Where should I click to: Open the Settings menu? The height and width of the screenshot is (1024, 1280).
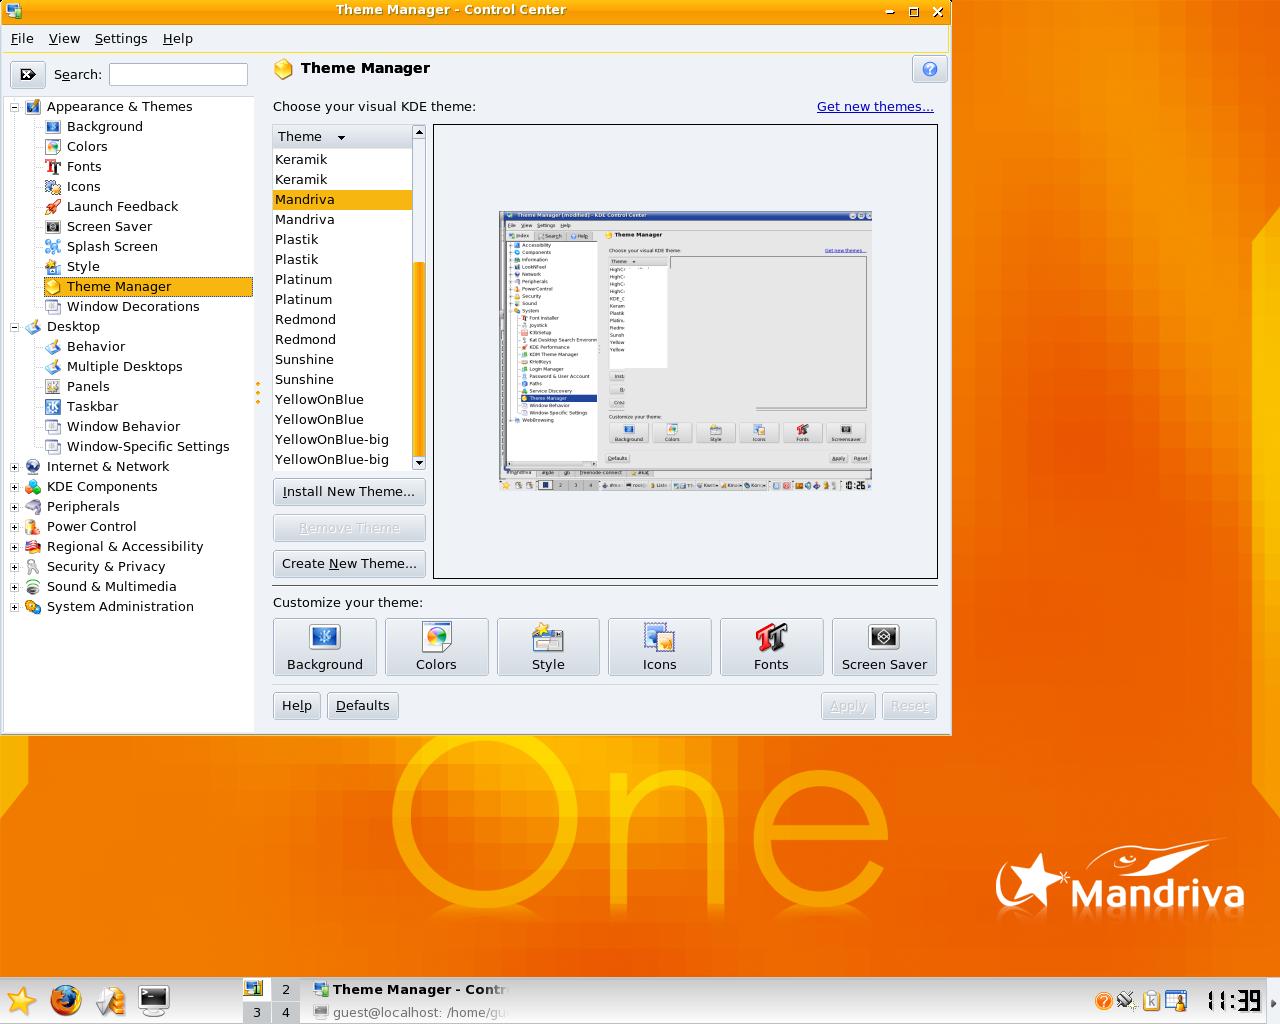coord(121,38)
